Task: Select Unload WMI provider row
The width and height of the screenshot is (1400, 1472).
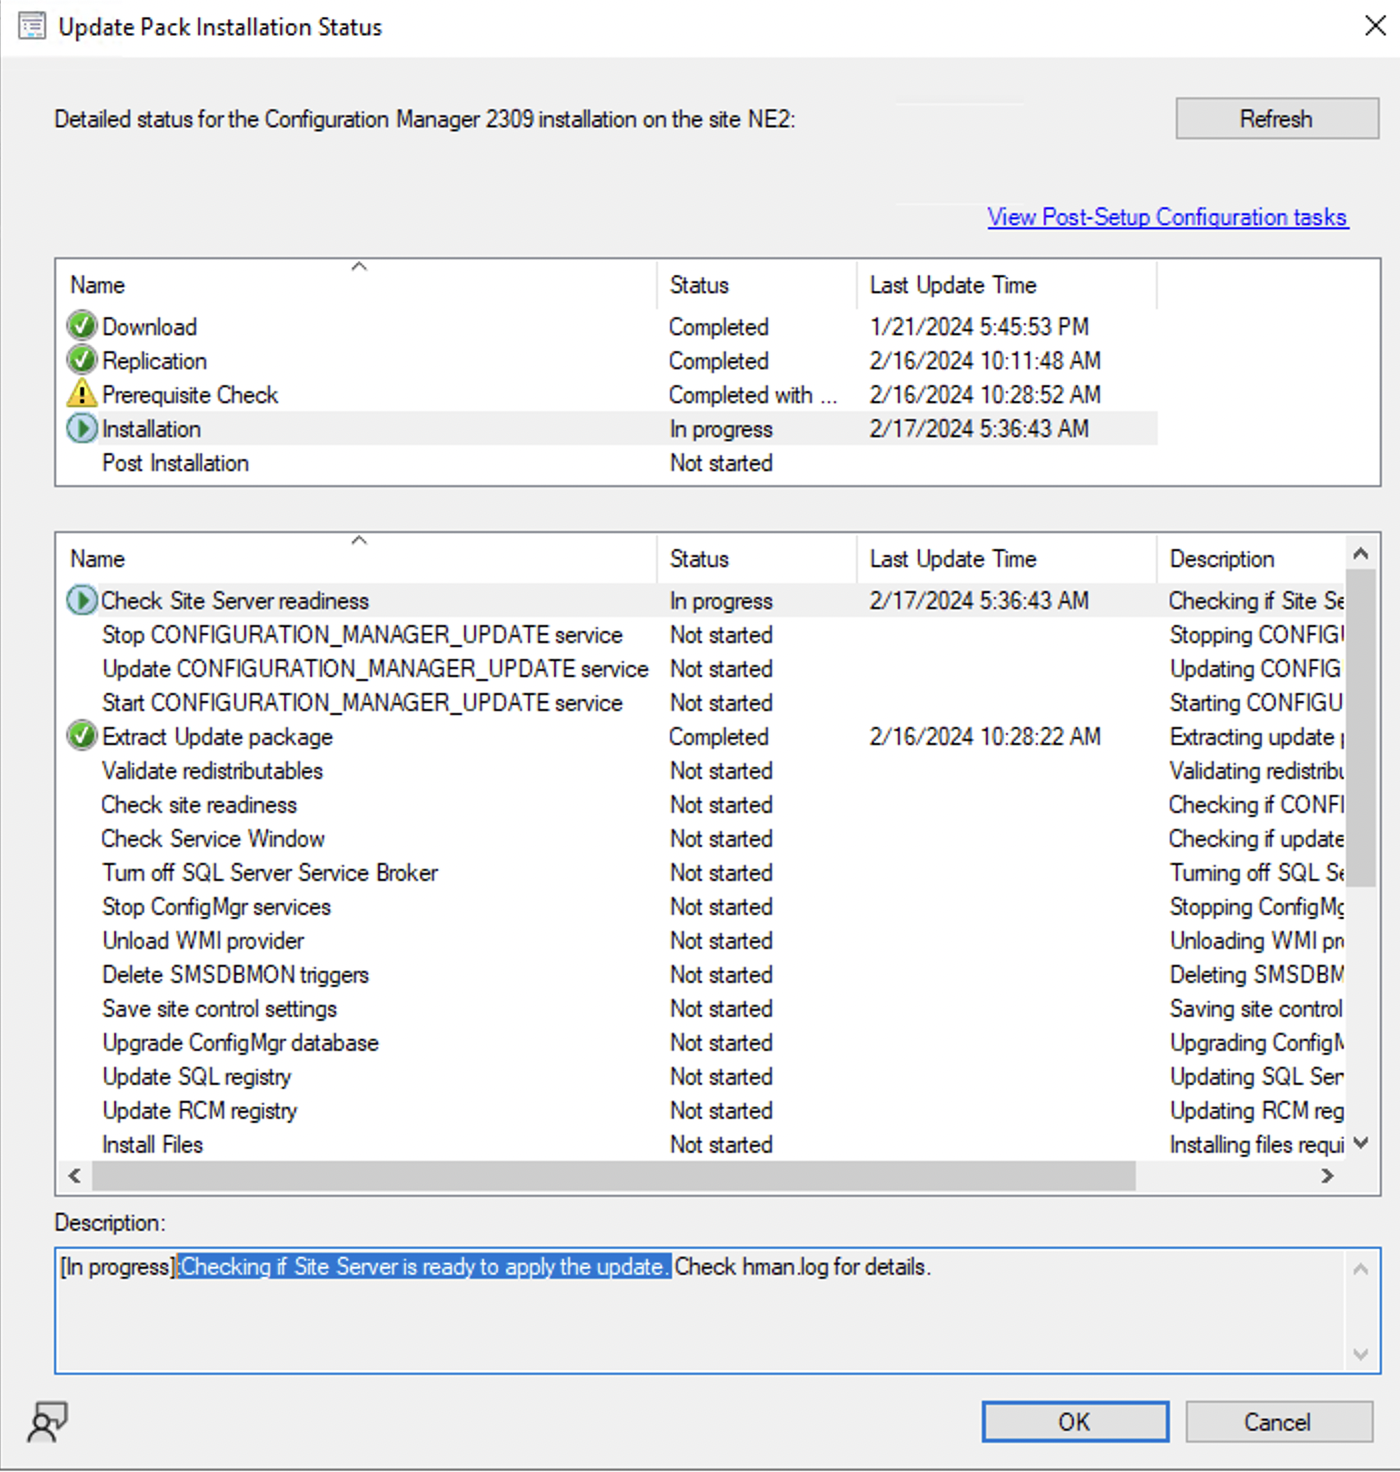Action: pyautogui.click(x=701, y=941)
